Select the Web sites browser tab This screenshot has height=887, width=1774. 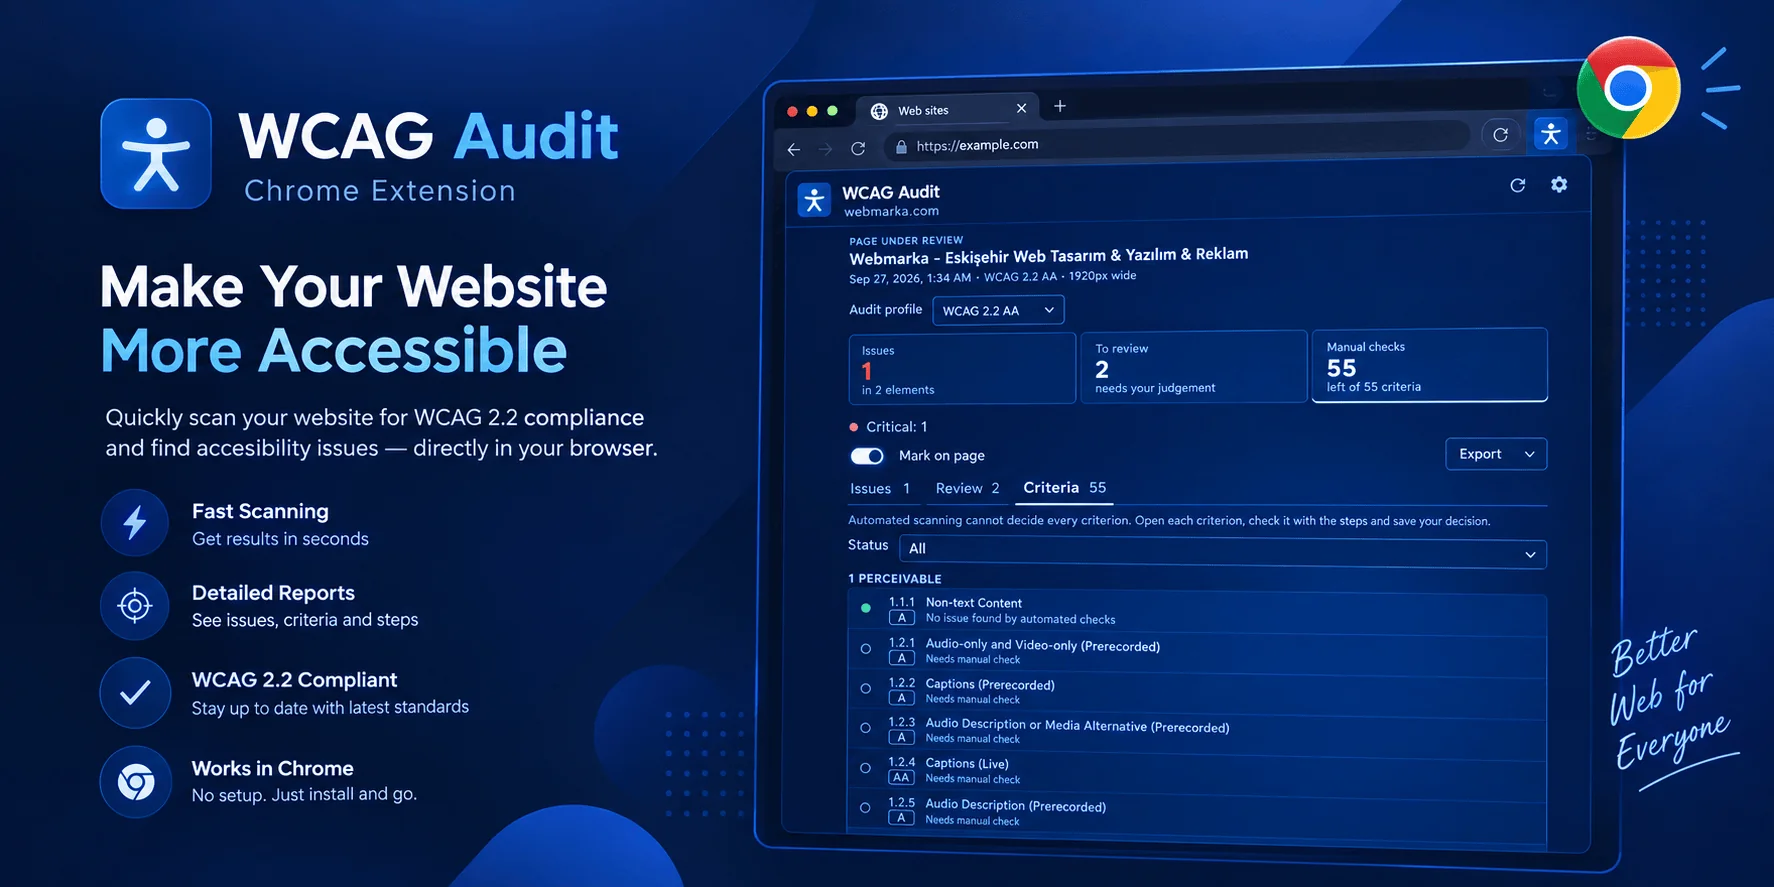pyautogui.click(x=948, y=109)
